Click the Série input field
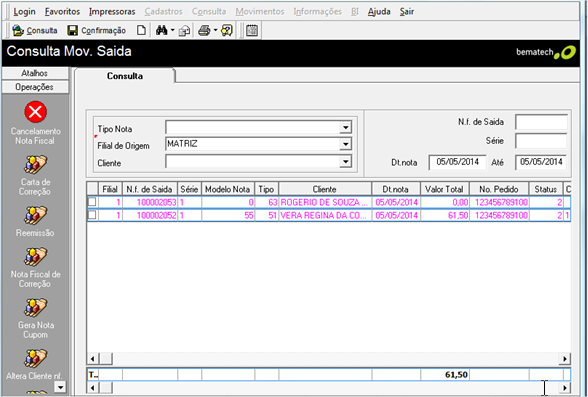 tap(541, 141)
